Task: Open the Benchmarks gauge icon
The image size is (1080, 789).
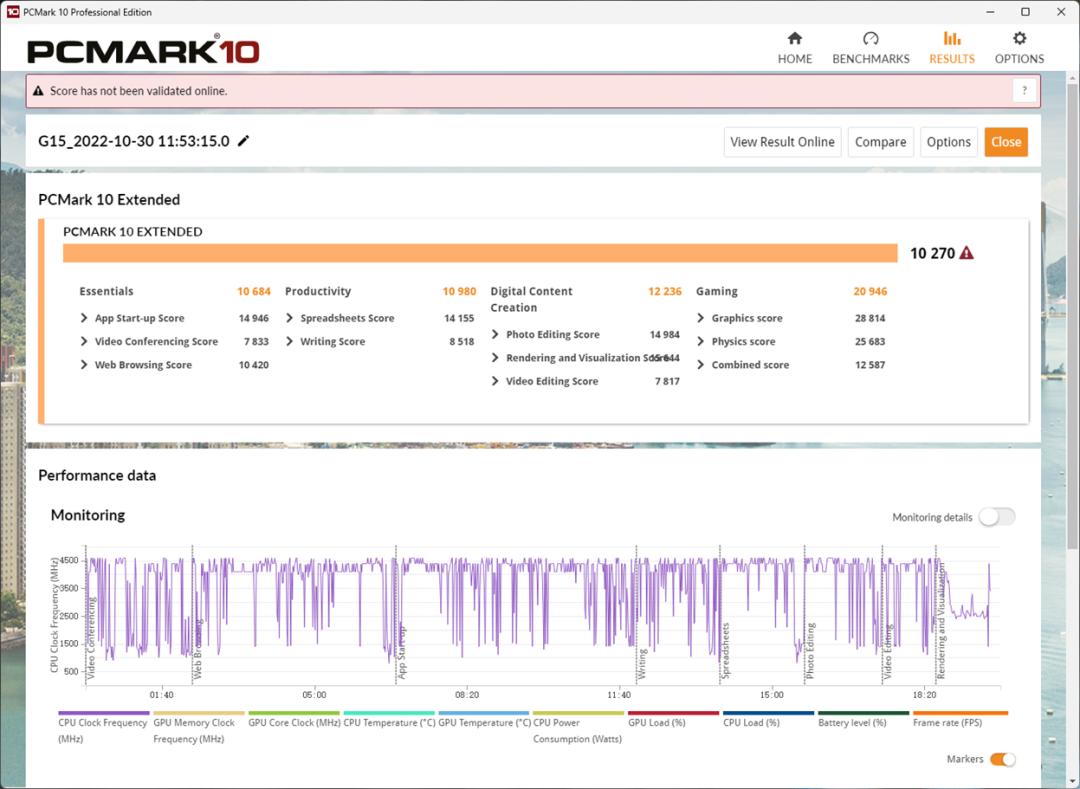Action: coord(870,39)
